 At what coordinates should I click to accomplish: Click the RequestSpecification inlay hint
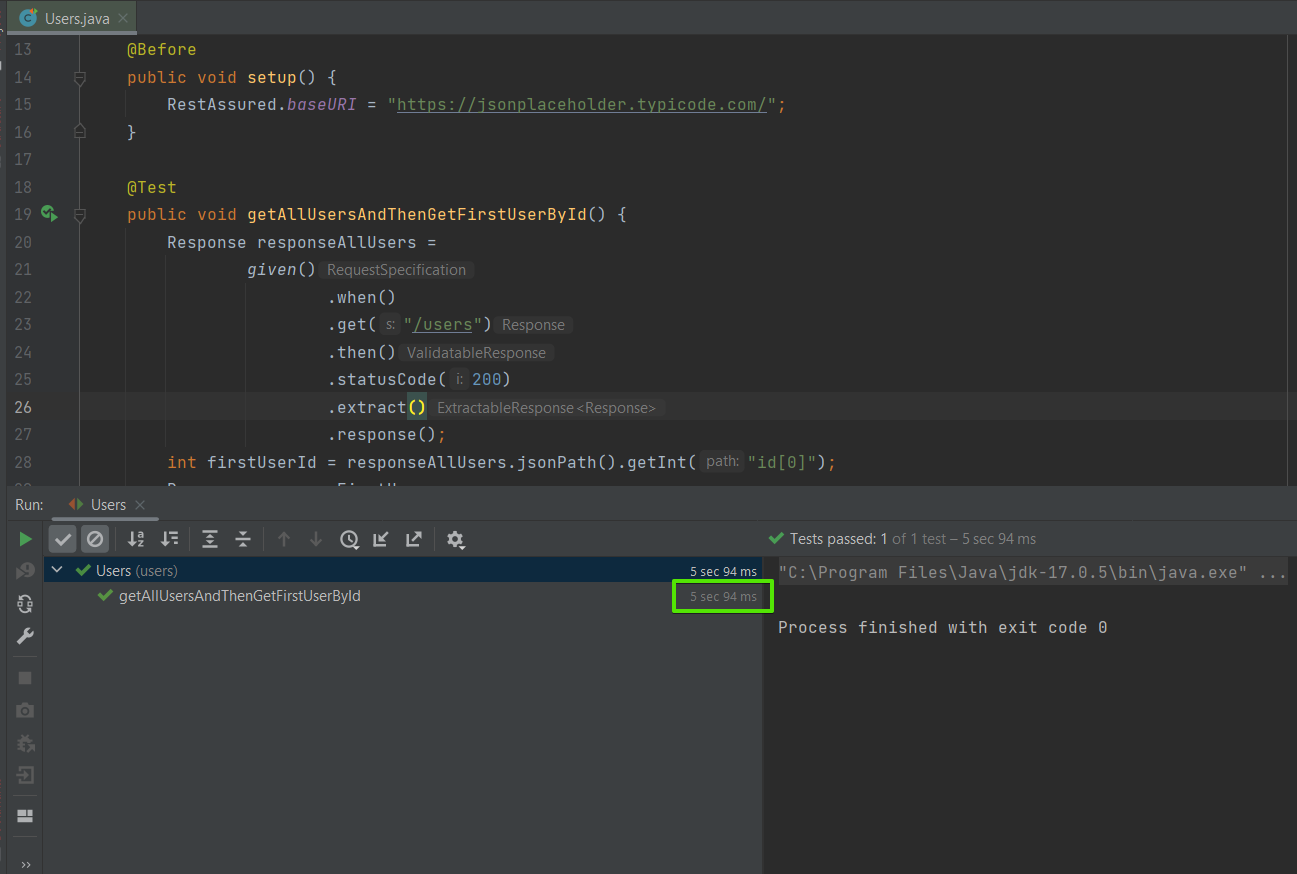point(397,270)
